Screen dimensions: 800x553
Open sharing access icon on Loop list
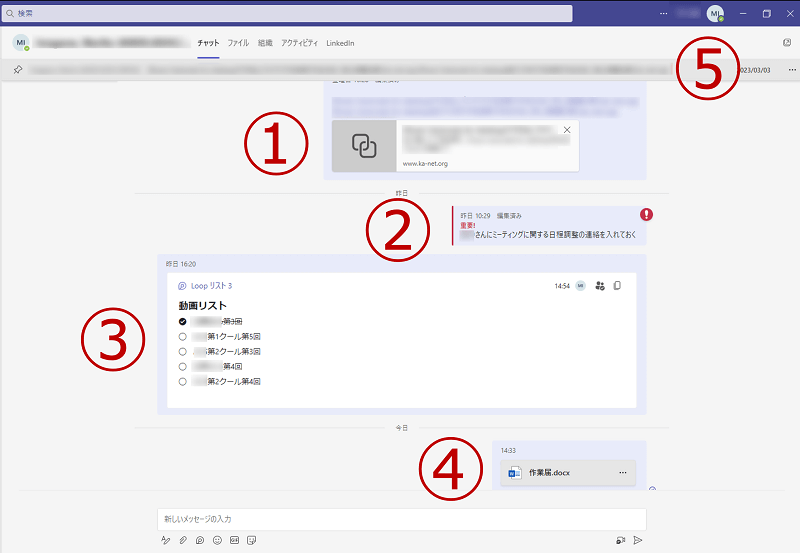(x=599, y=286)
